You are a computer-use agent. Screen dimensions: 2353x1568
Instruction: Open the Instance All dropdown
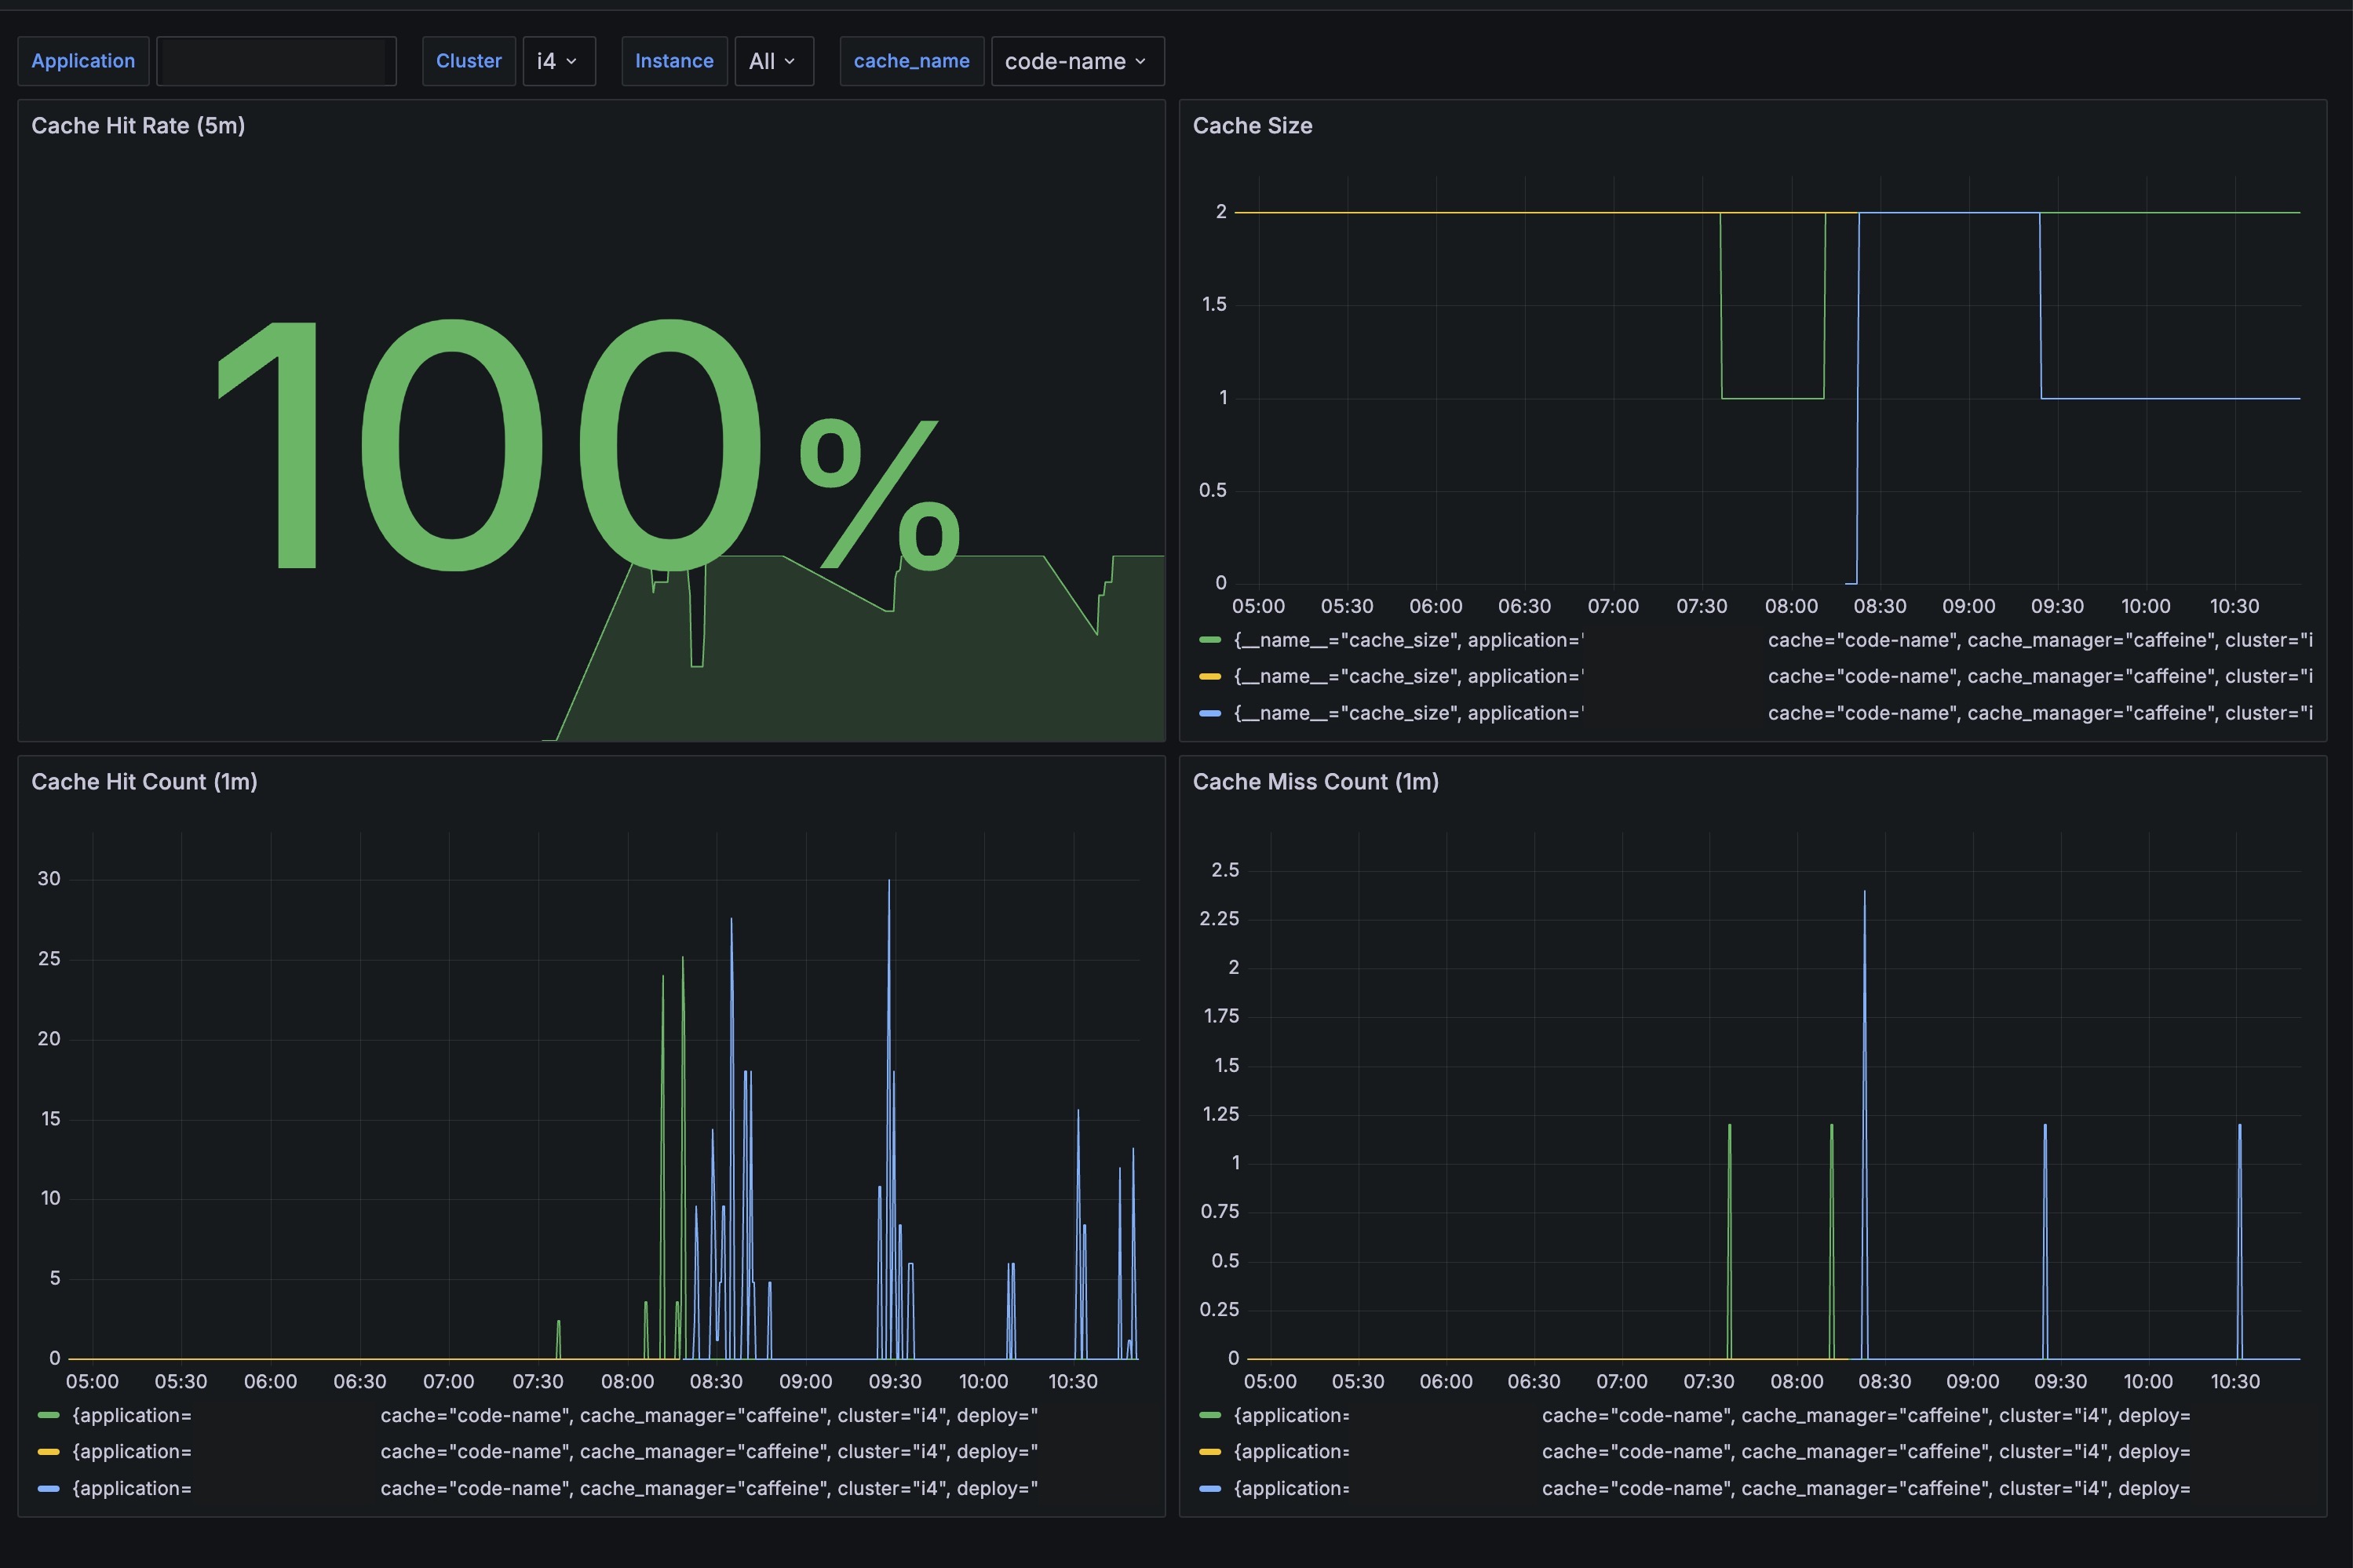point(773,61)
